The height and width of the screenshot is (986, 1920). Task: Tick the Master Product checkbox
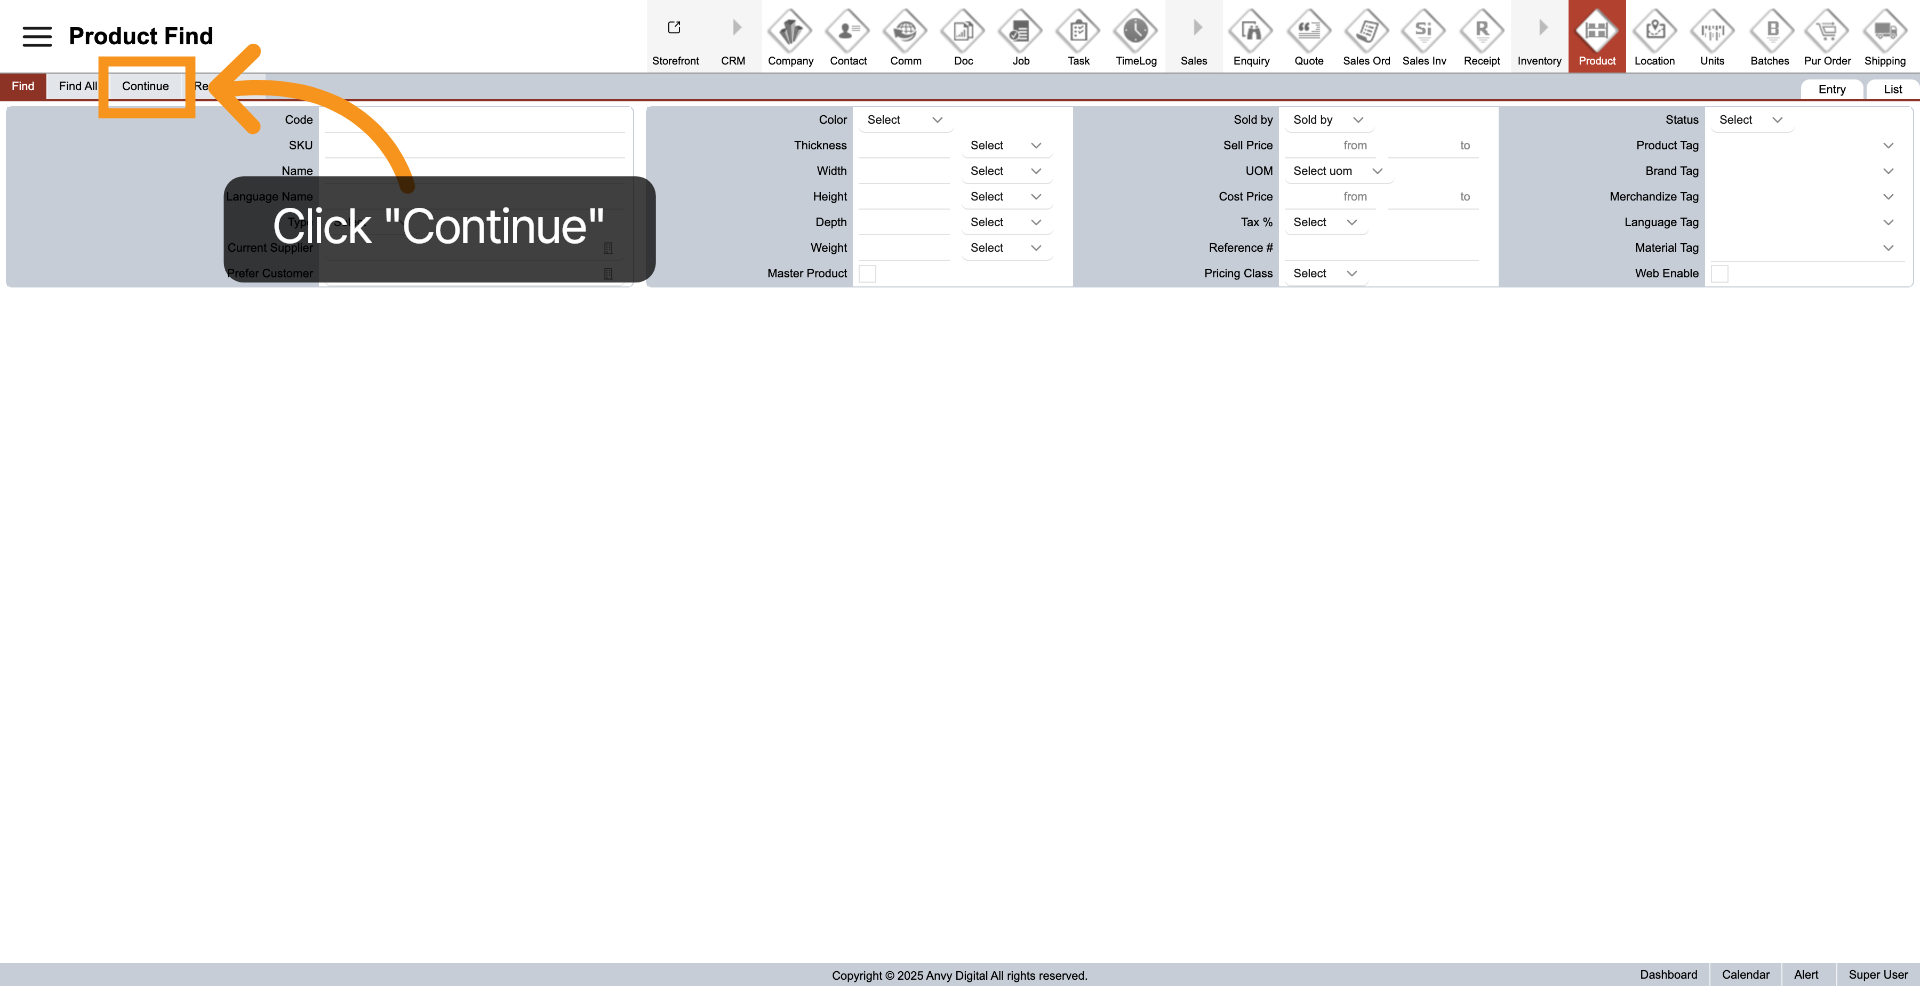point(867,274)
